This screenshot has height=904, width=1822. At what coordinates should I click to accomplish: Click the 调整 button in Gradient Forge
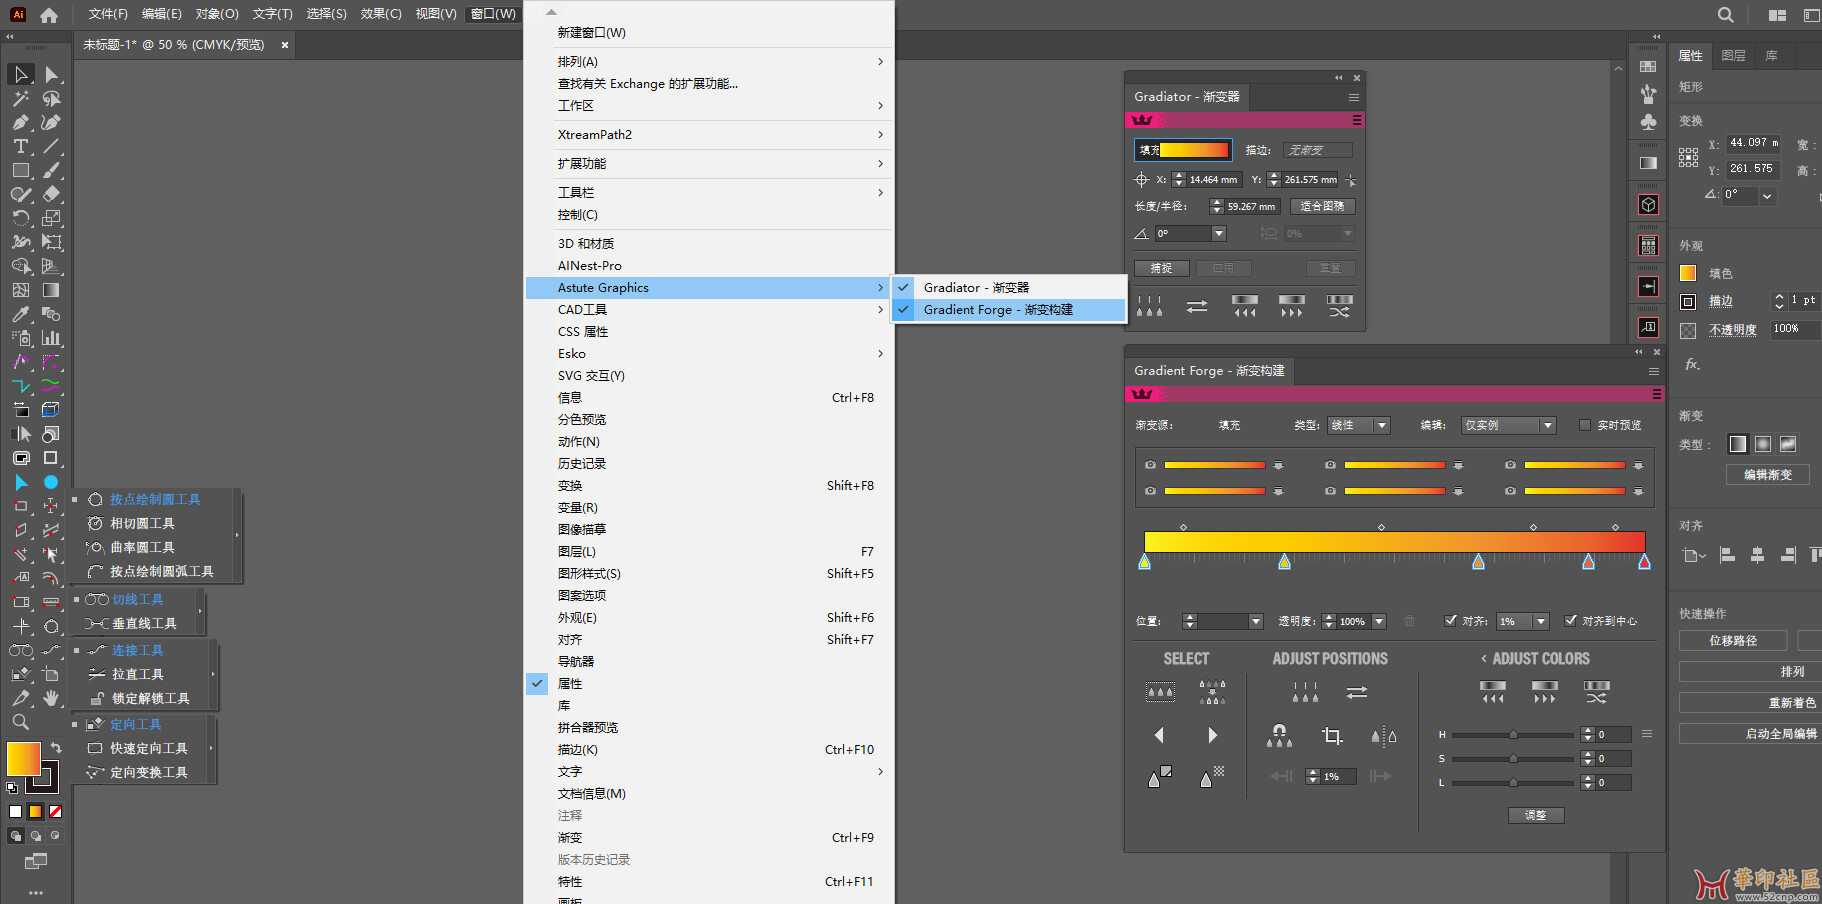coord(1536,815)
